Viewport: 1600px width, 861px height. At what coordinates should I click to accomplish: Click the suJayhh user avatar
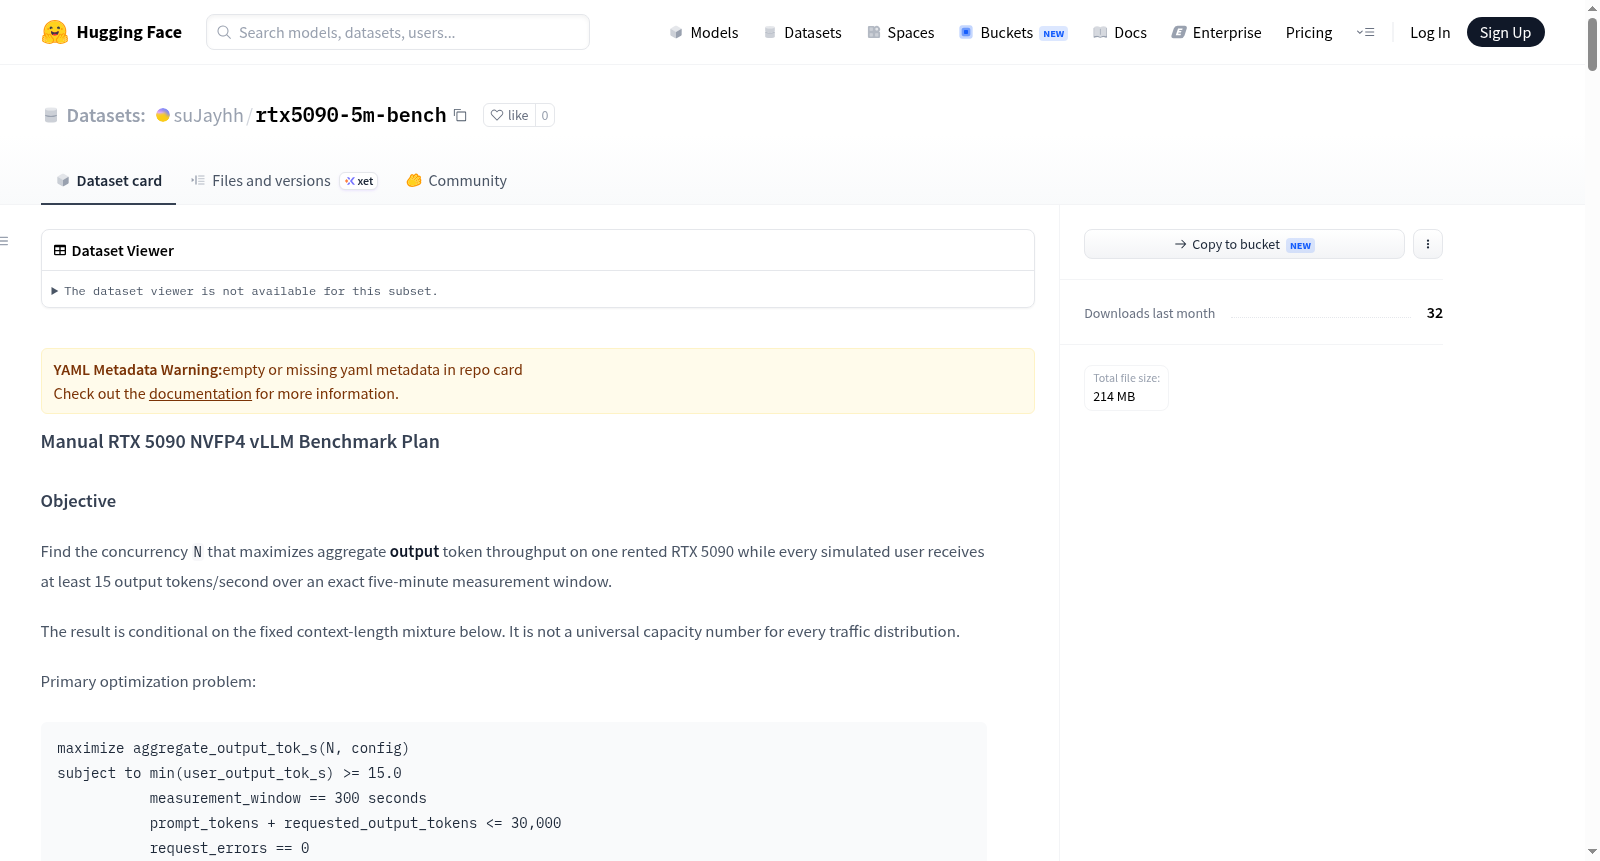(x=163, y=115)
